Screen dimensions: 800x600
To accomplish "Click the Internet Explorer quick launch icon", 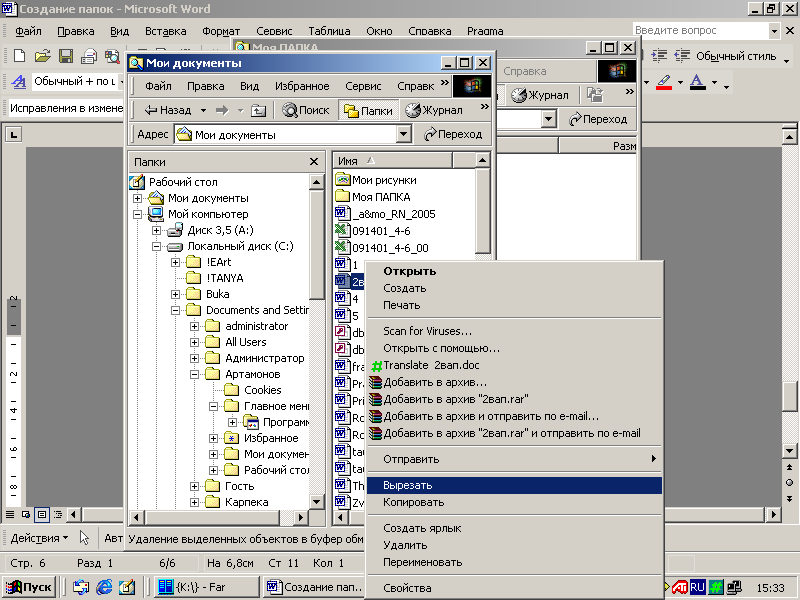I will pos(104,587).
